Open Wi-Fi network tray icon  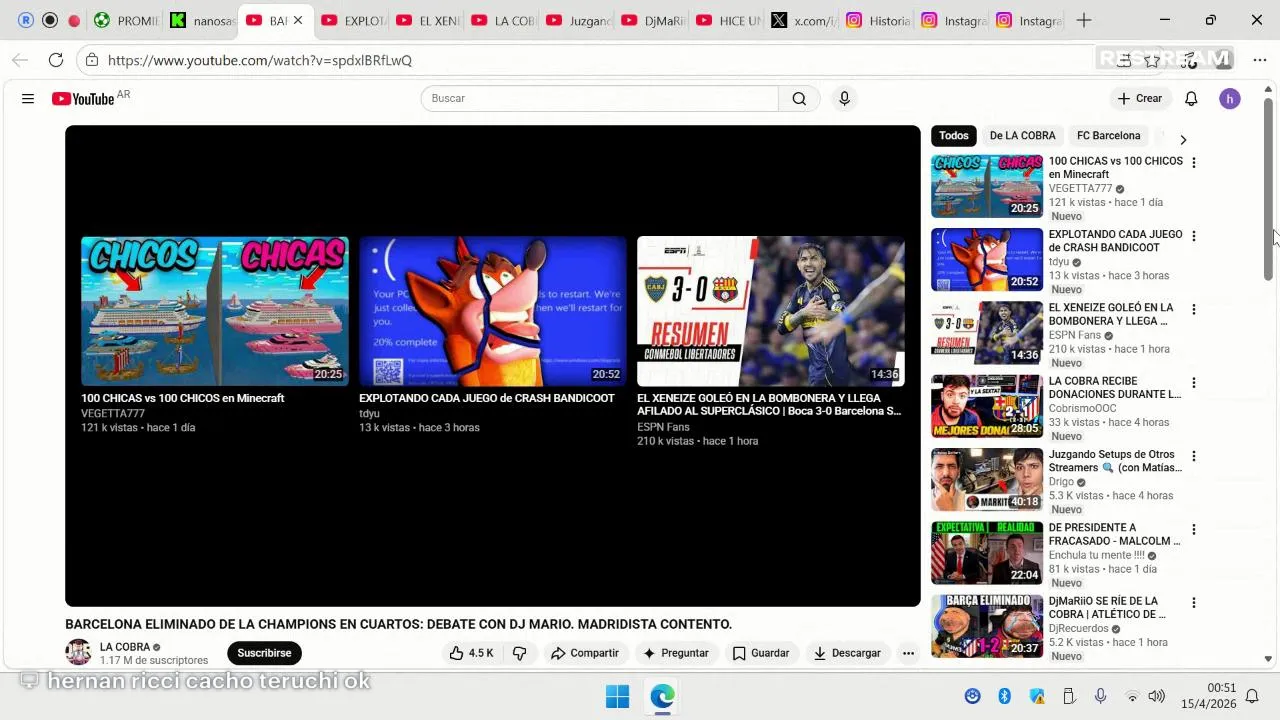[x=1132, y=696]
